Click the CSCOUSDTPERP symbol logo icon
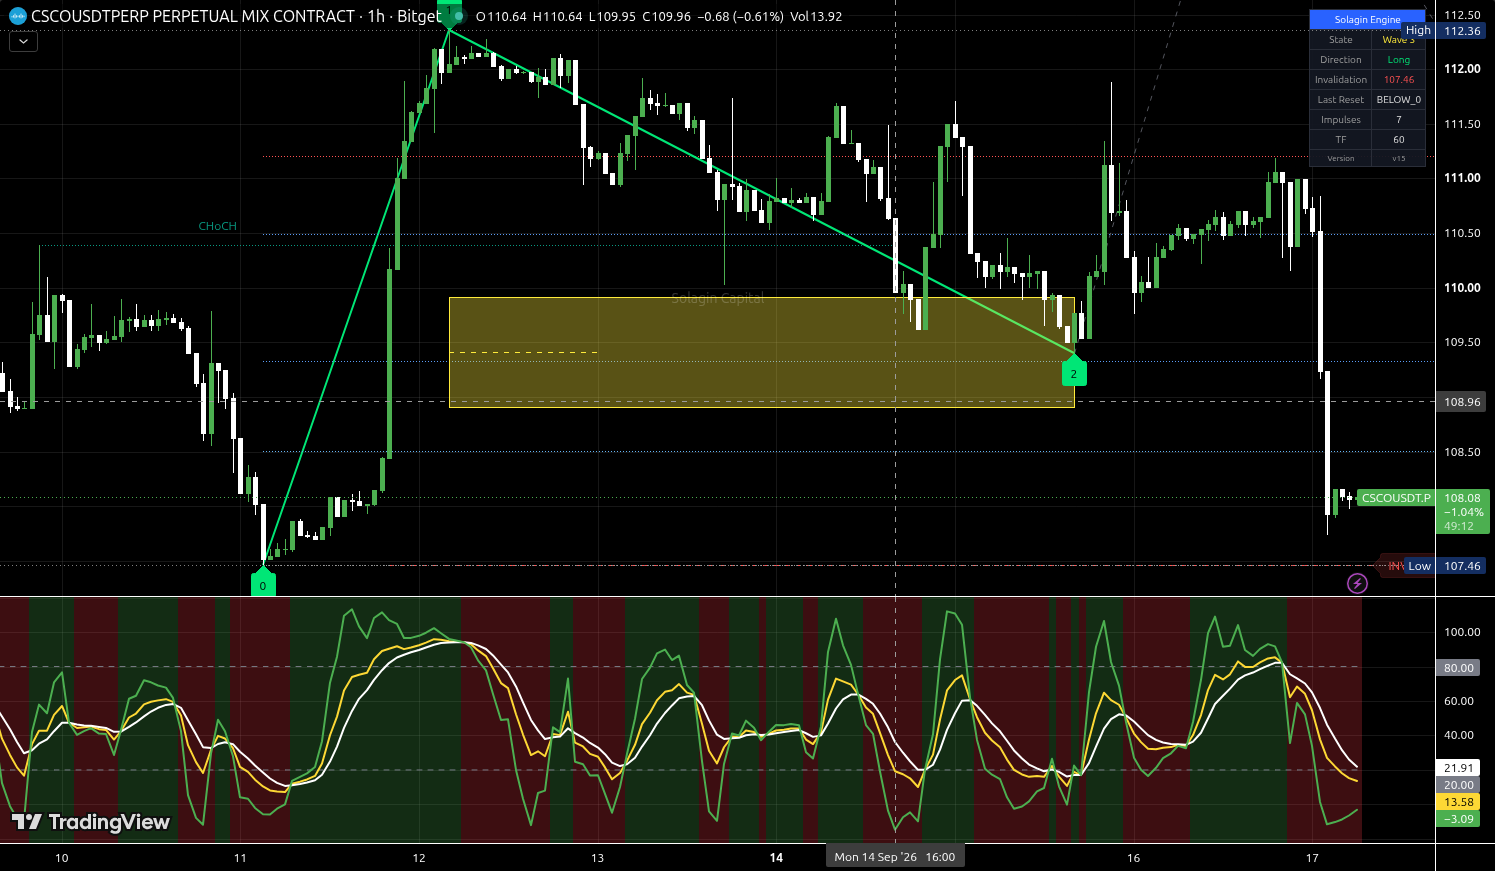Screen dimensions: 1495x871 click(17, 16)
